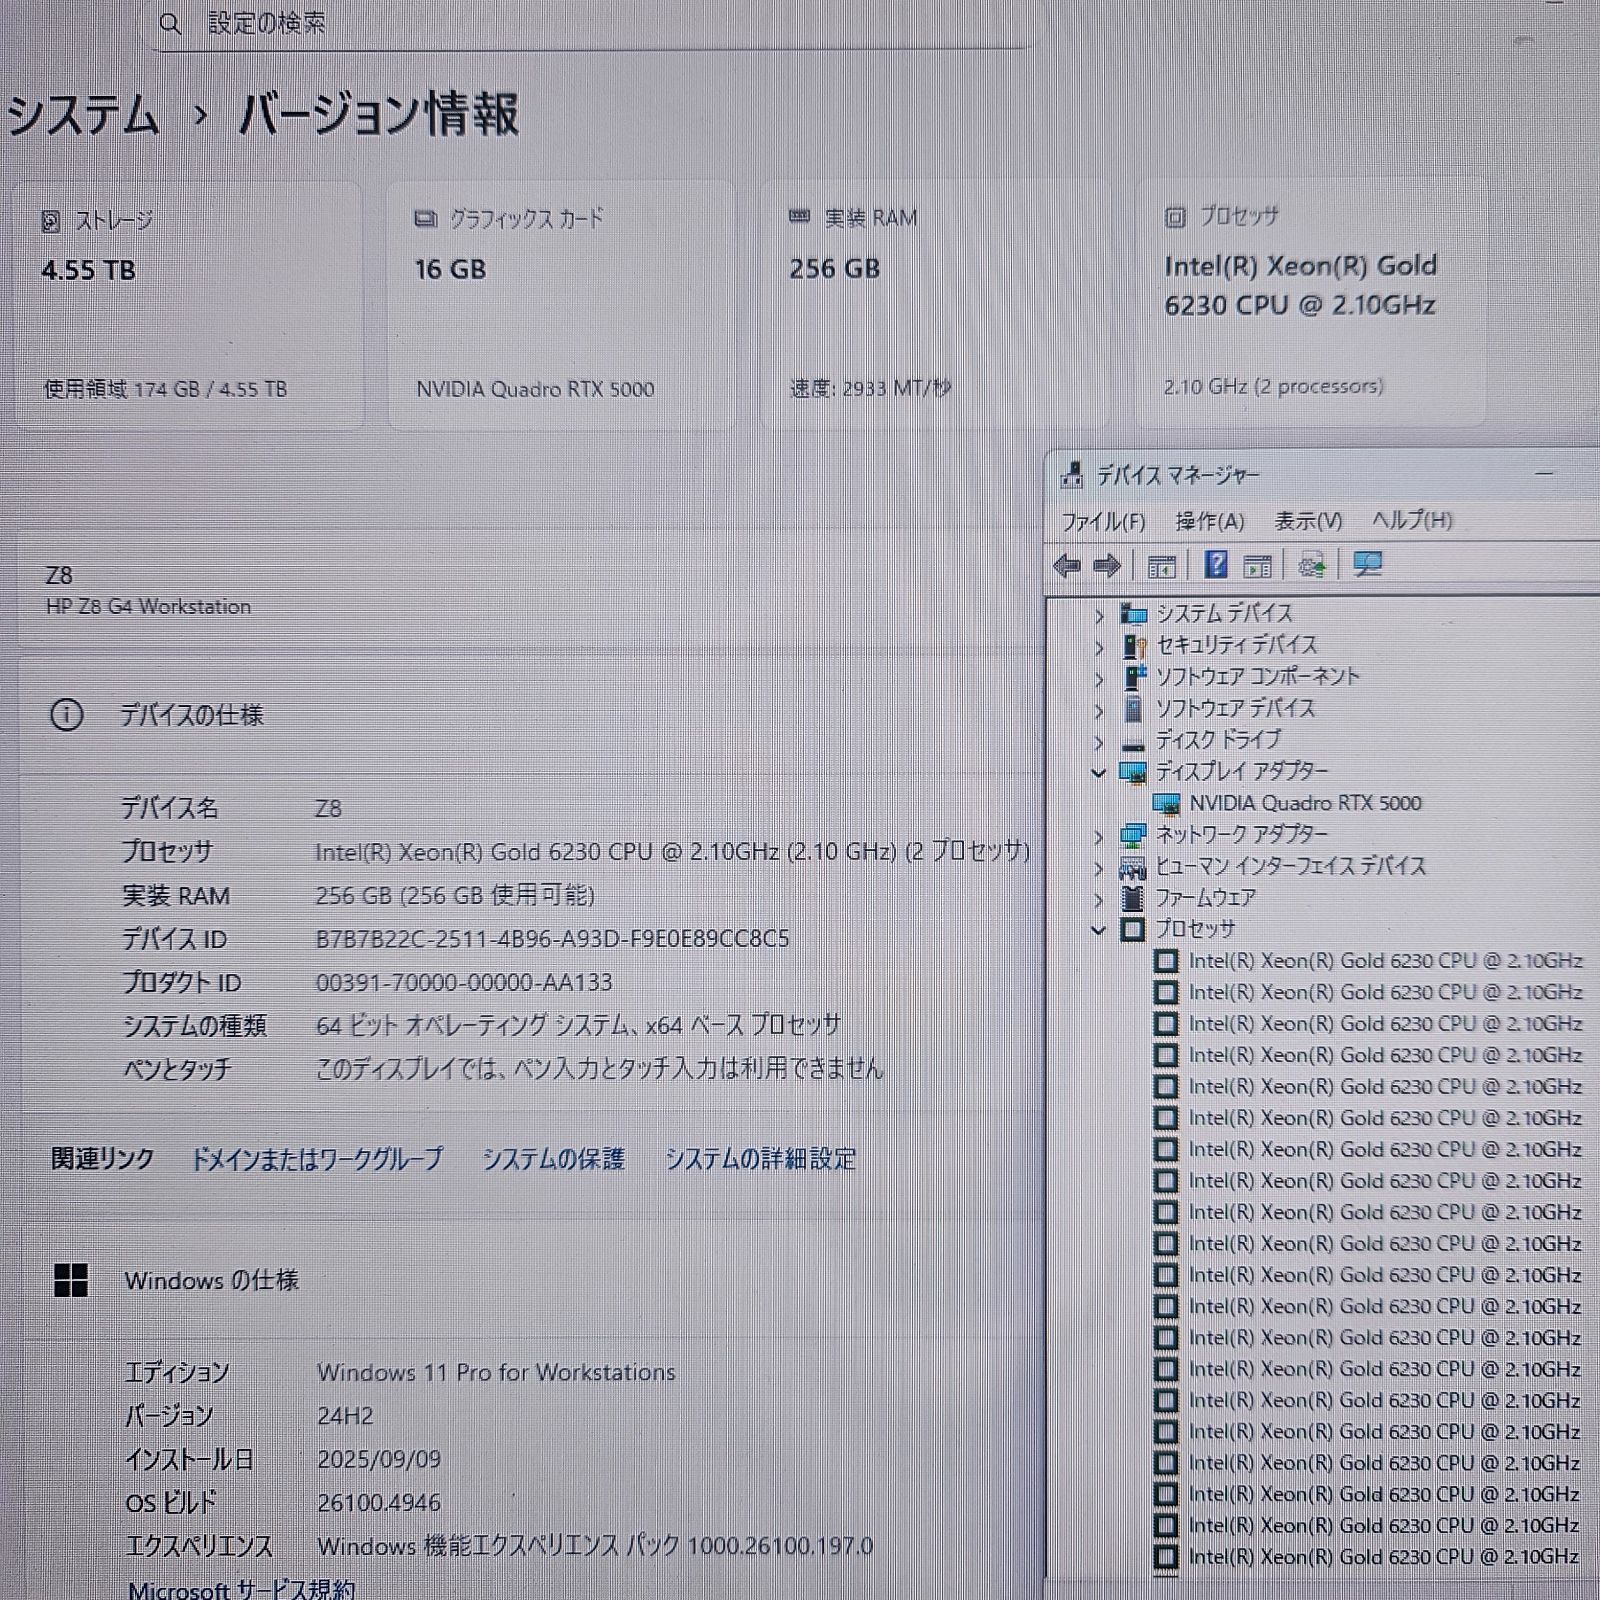Expand the ディスク ドライブ node
The image size is (1600, 1600).
1099,742
